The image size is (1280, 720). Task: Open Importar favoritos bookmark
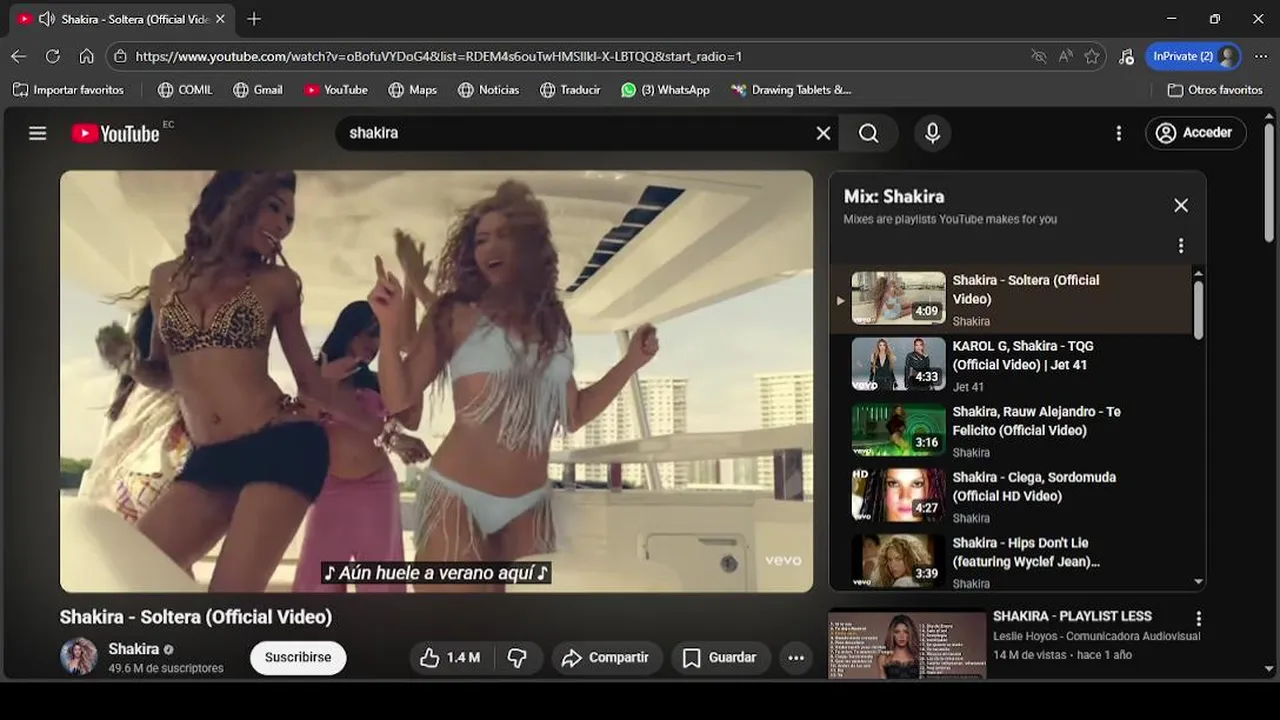(x=68, y=90)
